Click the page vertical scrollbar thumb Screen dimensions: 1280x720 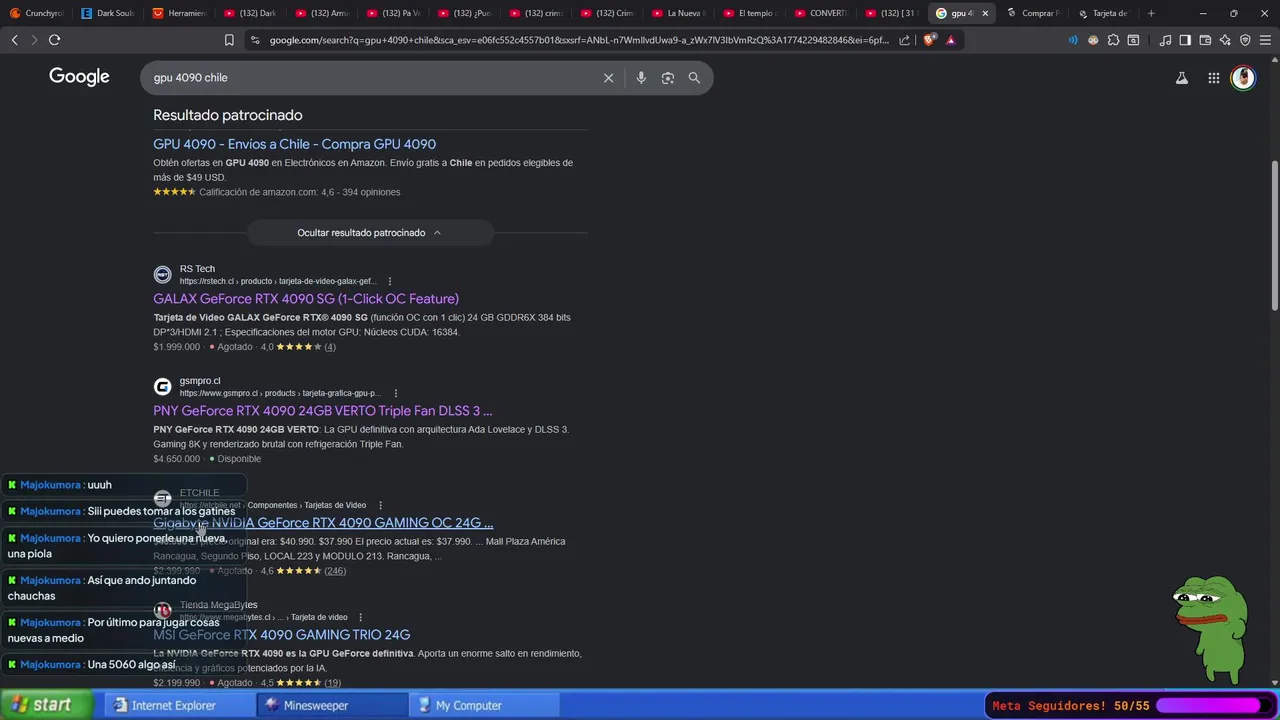(x=1274, y=235)
